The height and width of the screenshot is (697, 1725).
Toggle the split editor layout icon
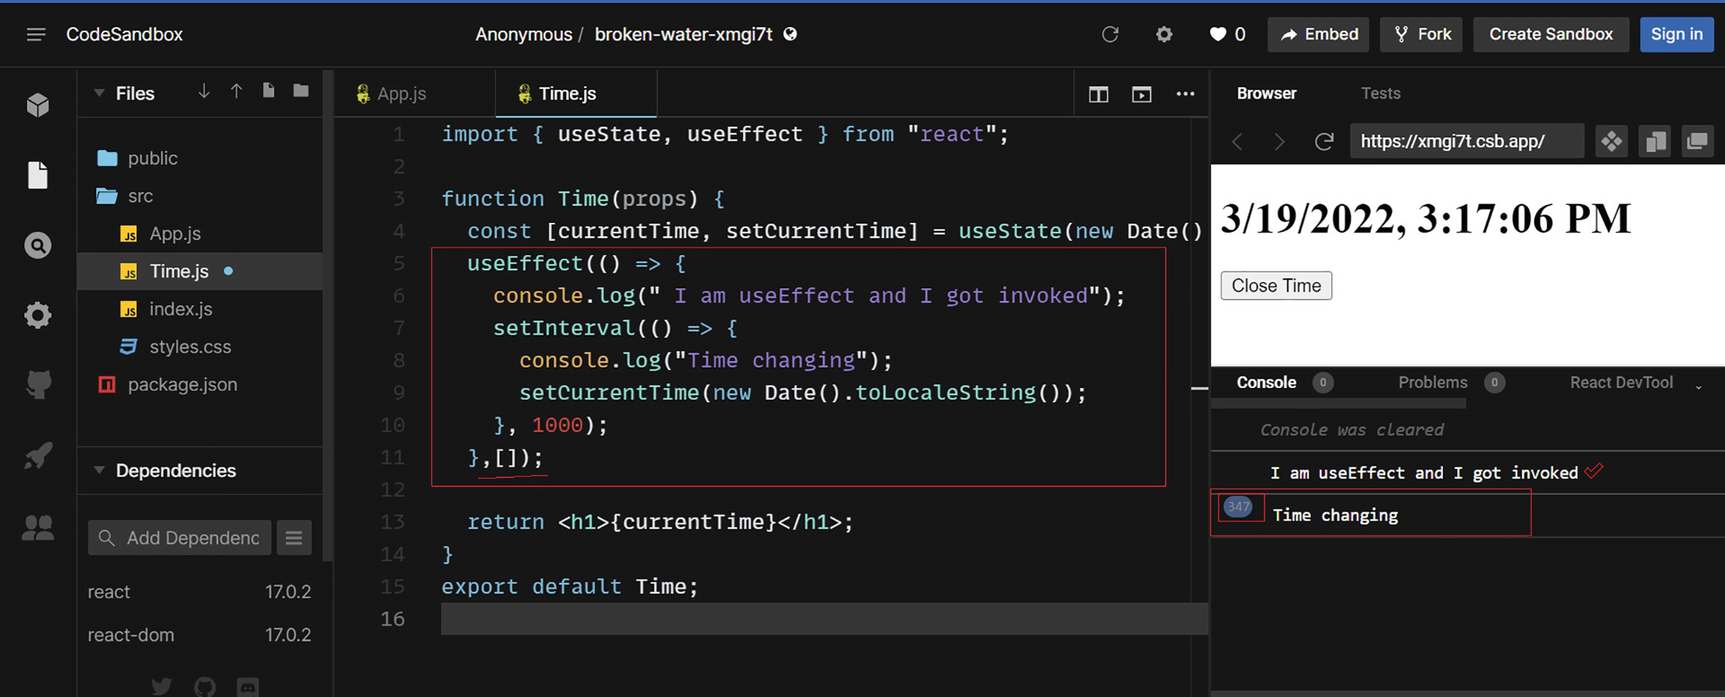pos(1098,94)
